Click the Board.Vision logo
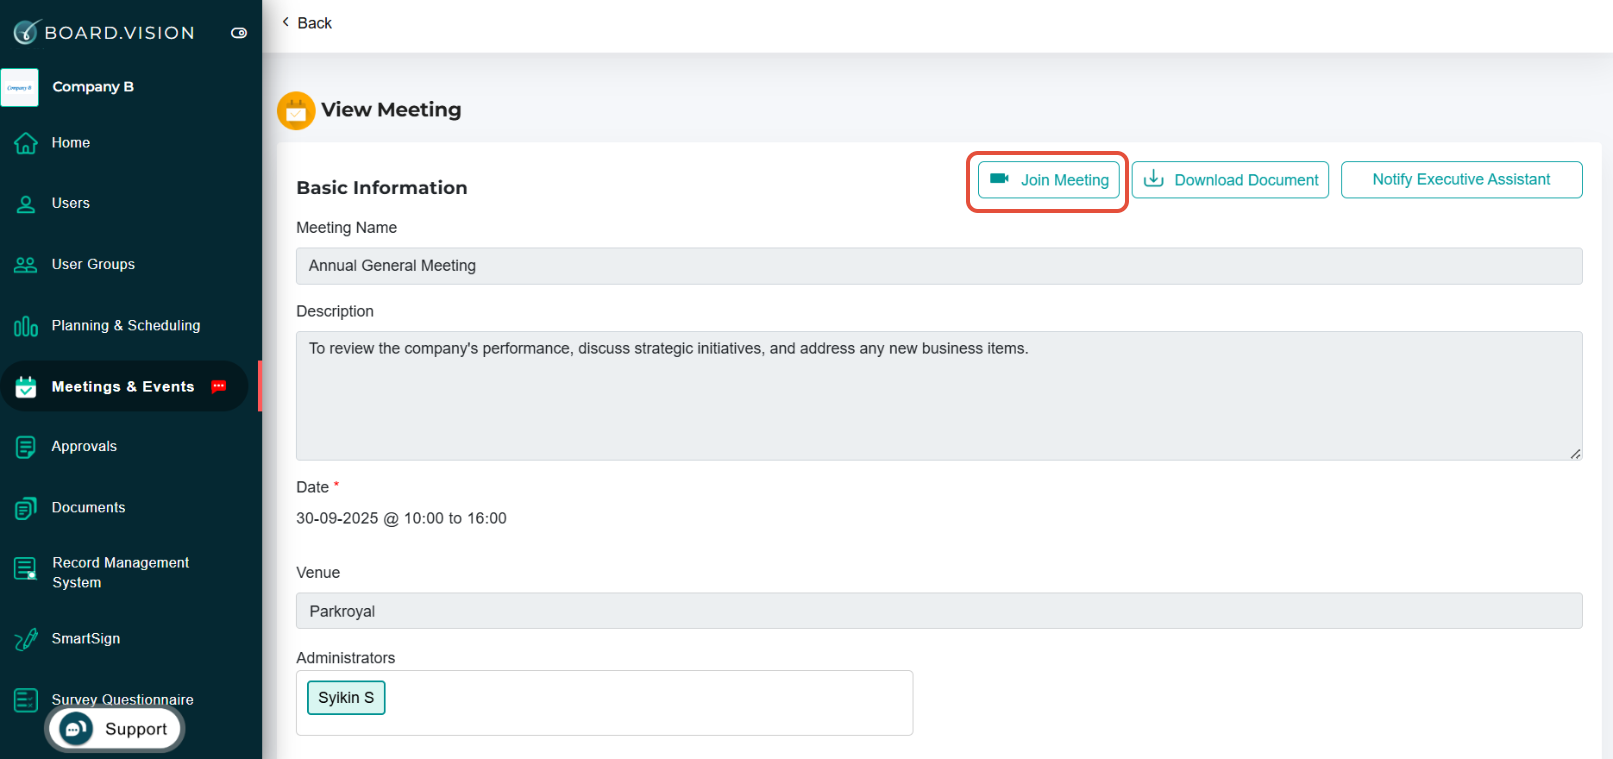The image size is (1613, 759). [x=104, y=32]
